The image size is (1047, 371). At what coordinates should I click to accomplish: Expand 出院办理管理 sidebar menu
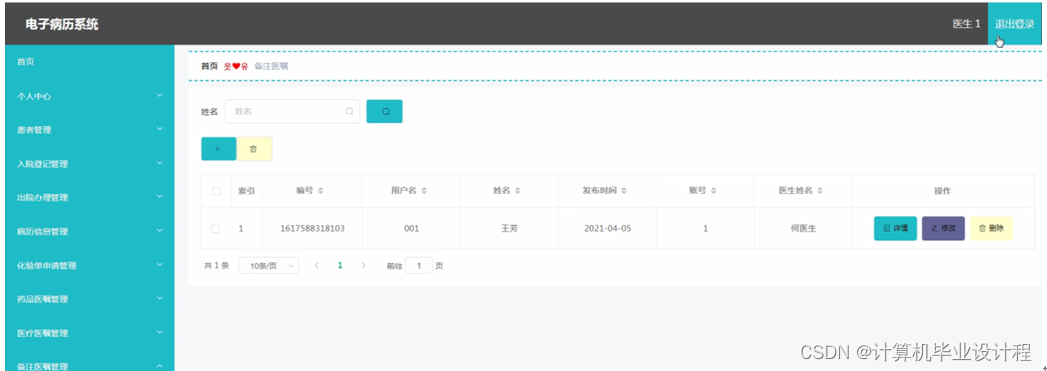pyautogui.click(x=89, y=198)
